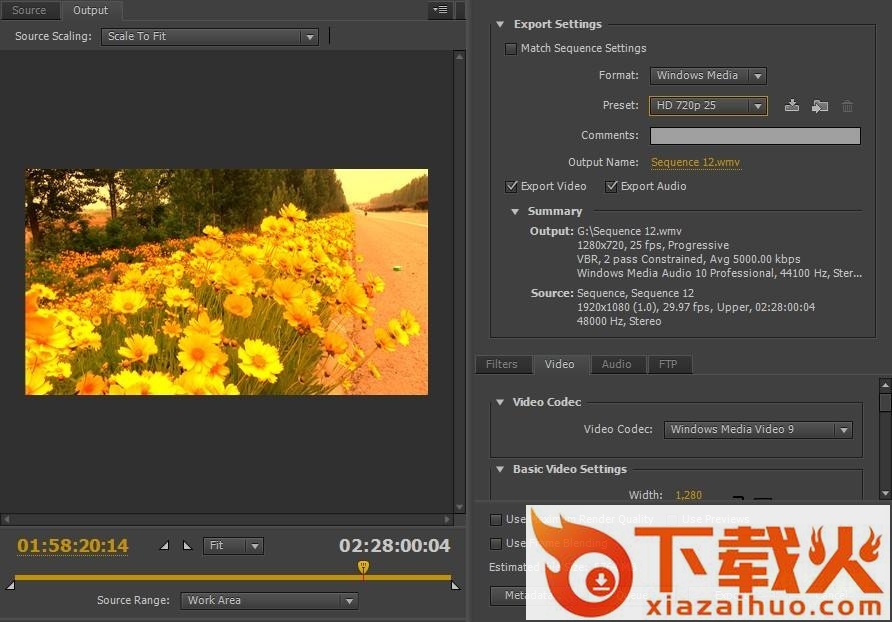Click the in-point handle at timeline start
The image size is (892, 622).
10,585
